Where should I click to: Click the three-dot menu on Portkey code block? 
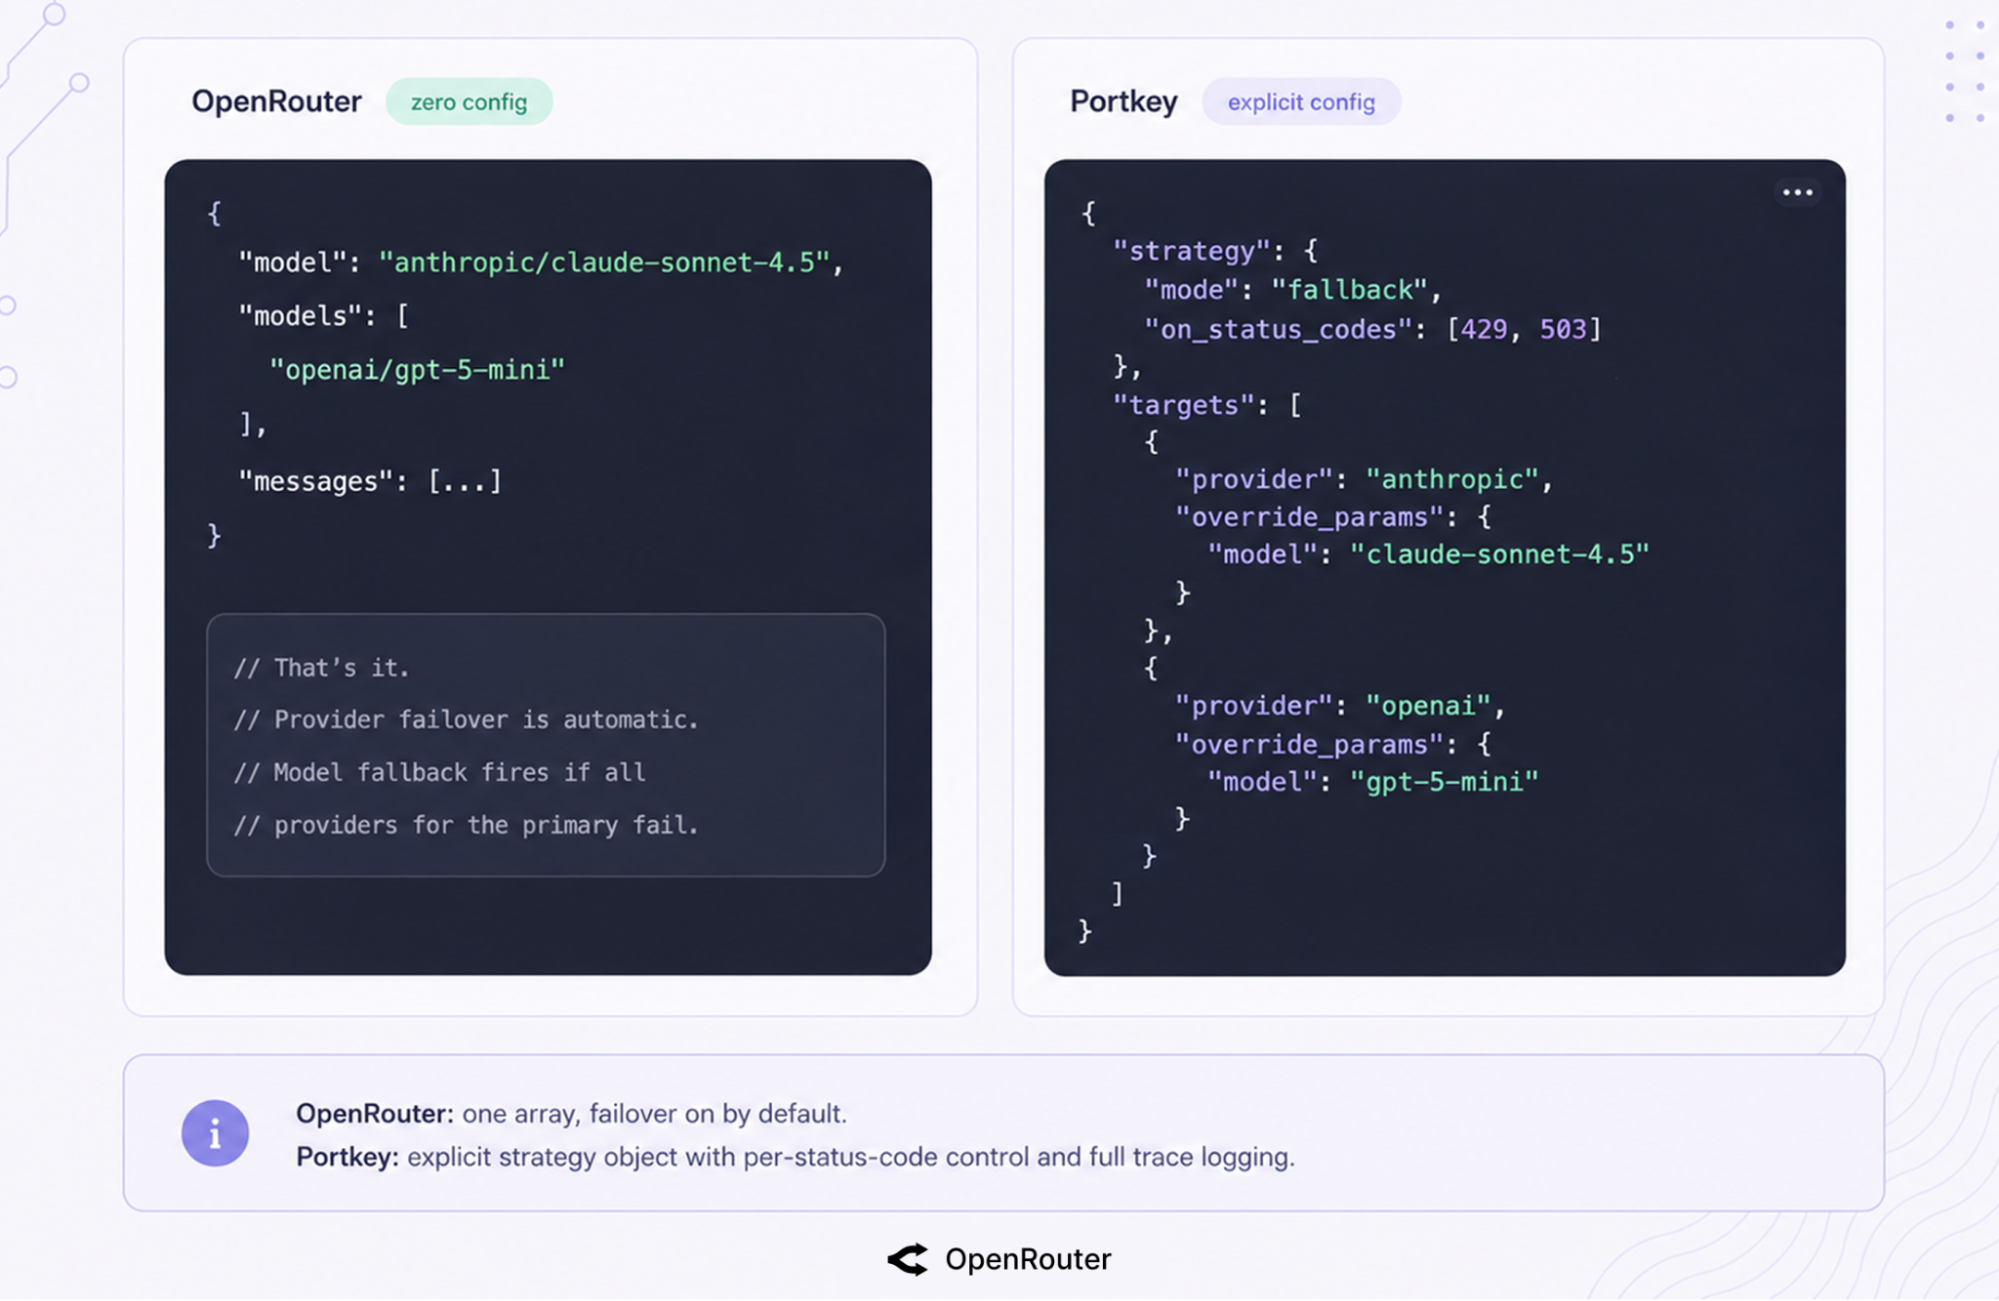click(1797, 192)
